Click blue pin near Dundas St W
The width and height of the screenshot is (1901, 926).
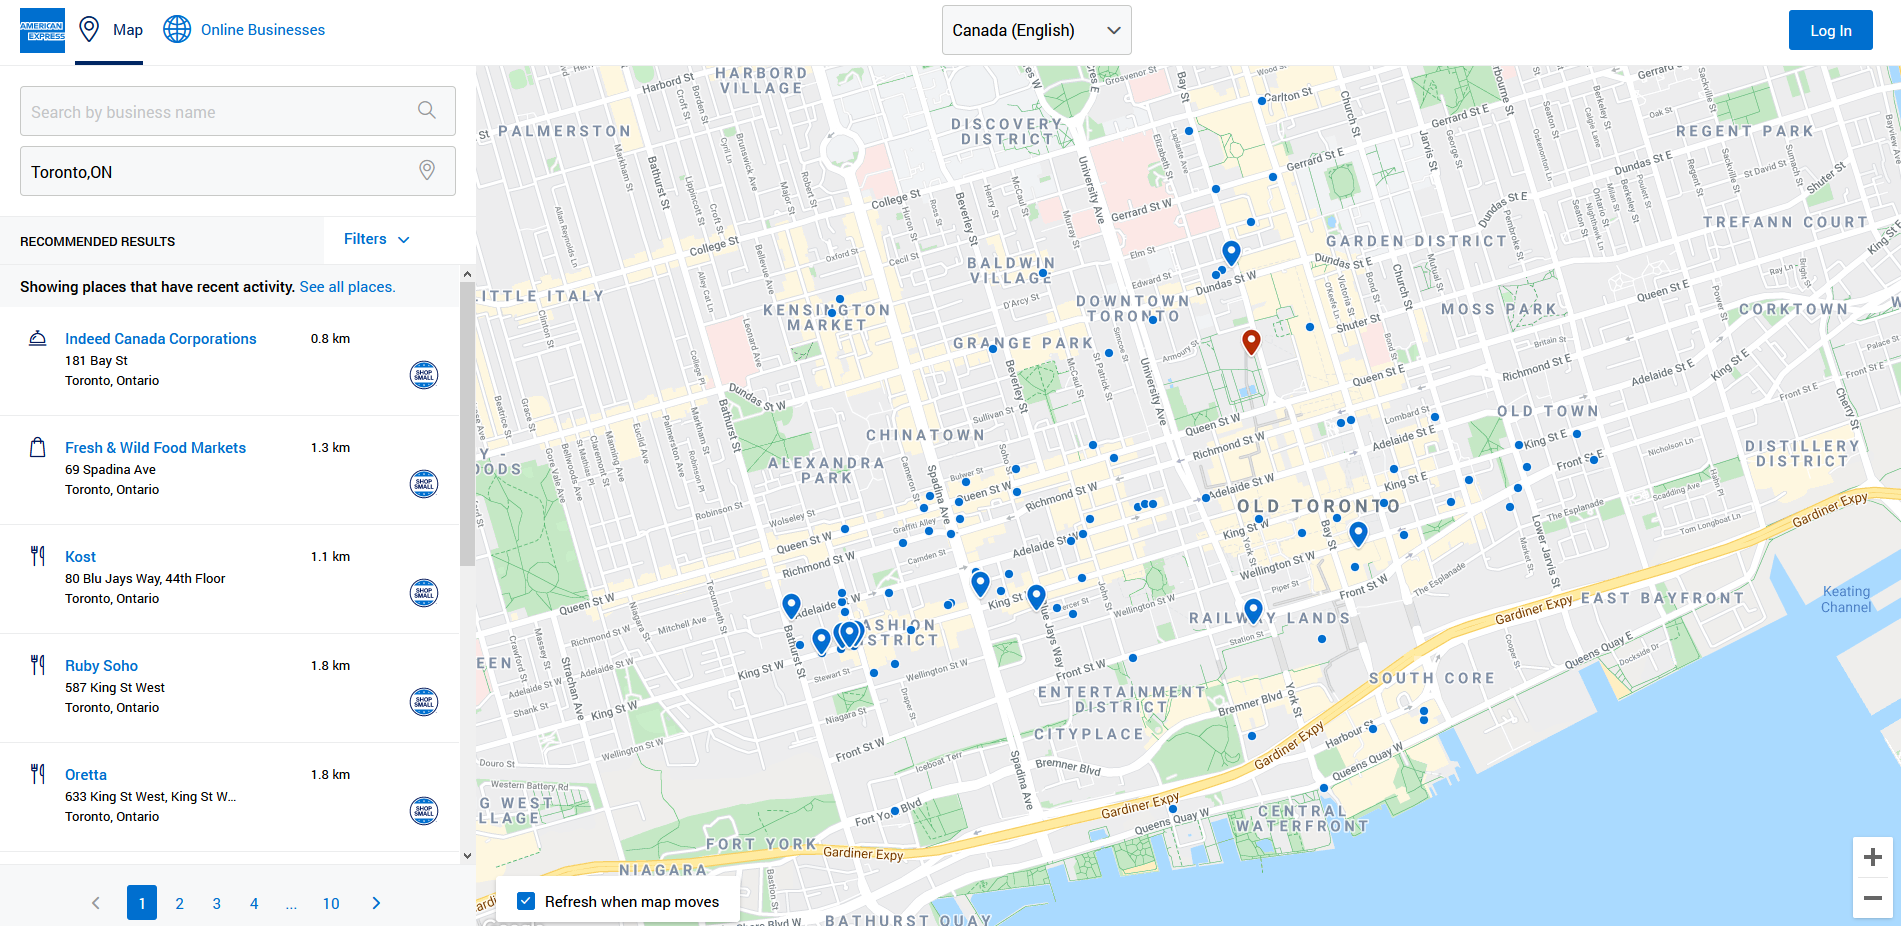tap(1232, 252)
